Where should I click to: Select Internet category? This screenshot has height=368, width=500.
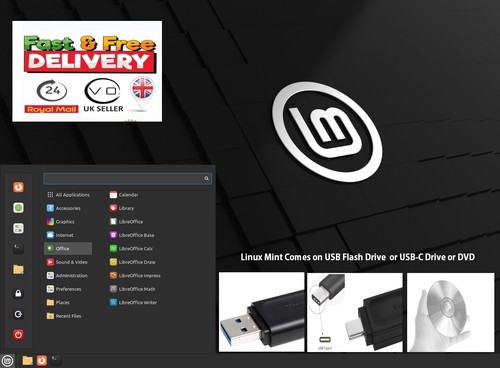60,235
